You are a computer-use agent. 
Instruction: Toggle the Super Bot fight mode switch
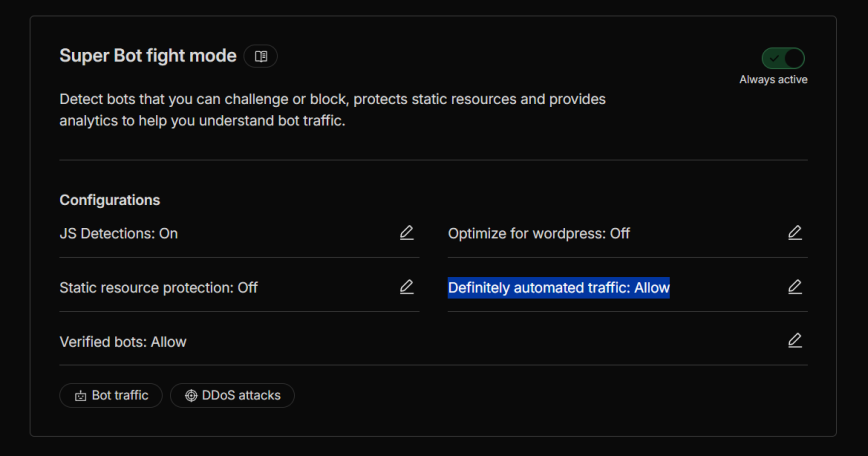pyautogui.click(x=783, y=58)
